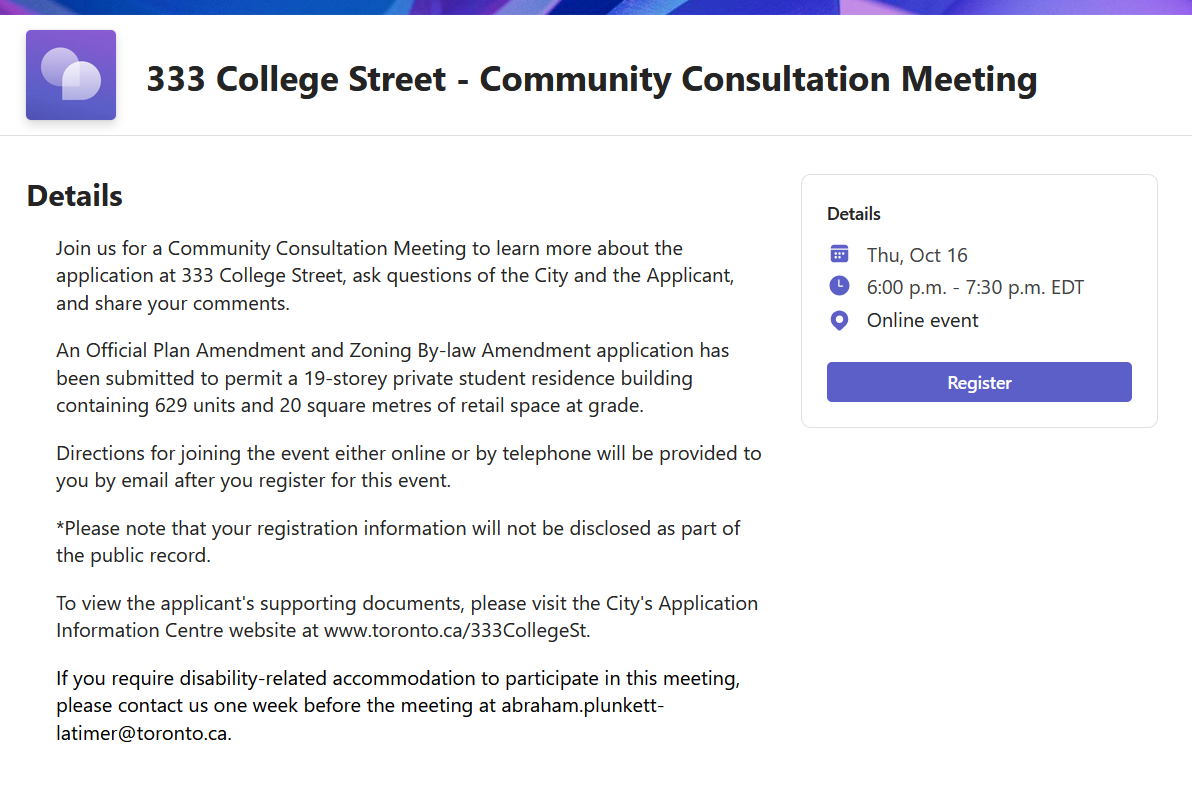Click the "Directions for joining the event" paragraph
1192x790 pixels.
408,467
